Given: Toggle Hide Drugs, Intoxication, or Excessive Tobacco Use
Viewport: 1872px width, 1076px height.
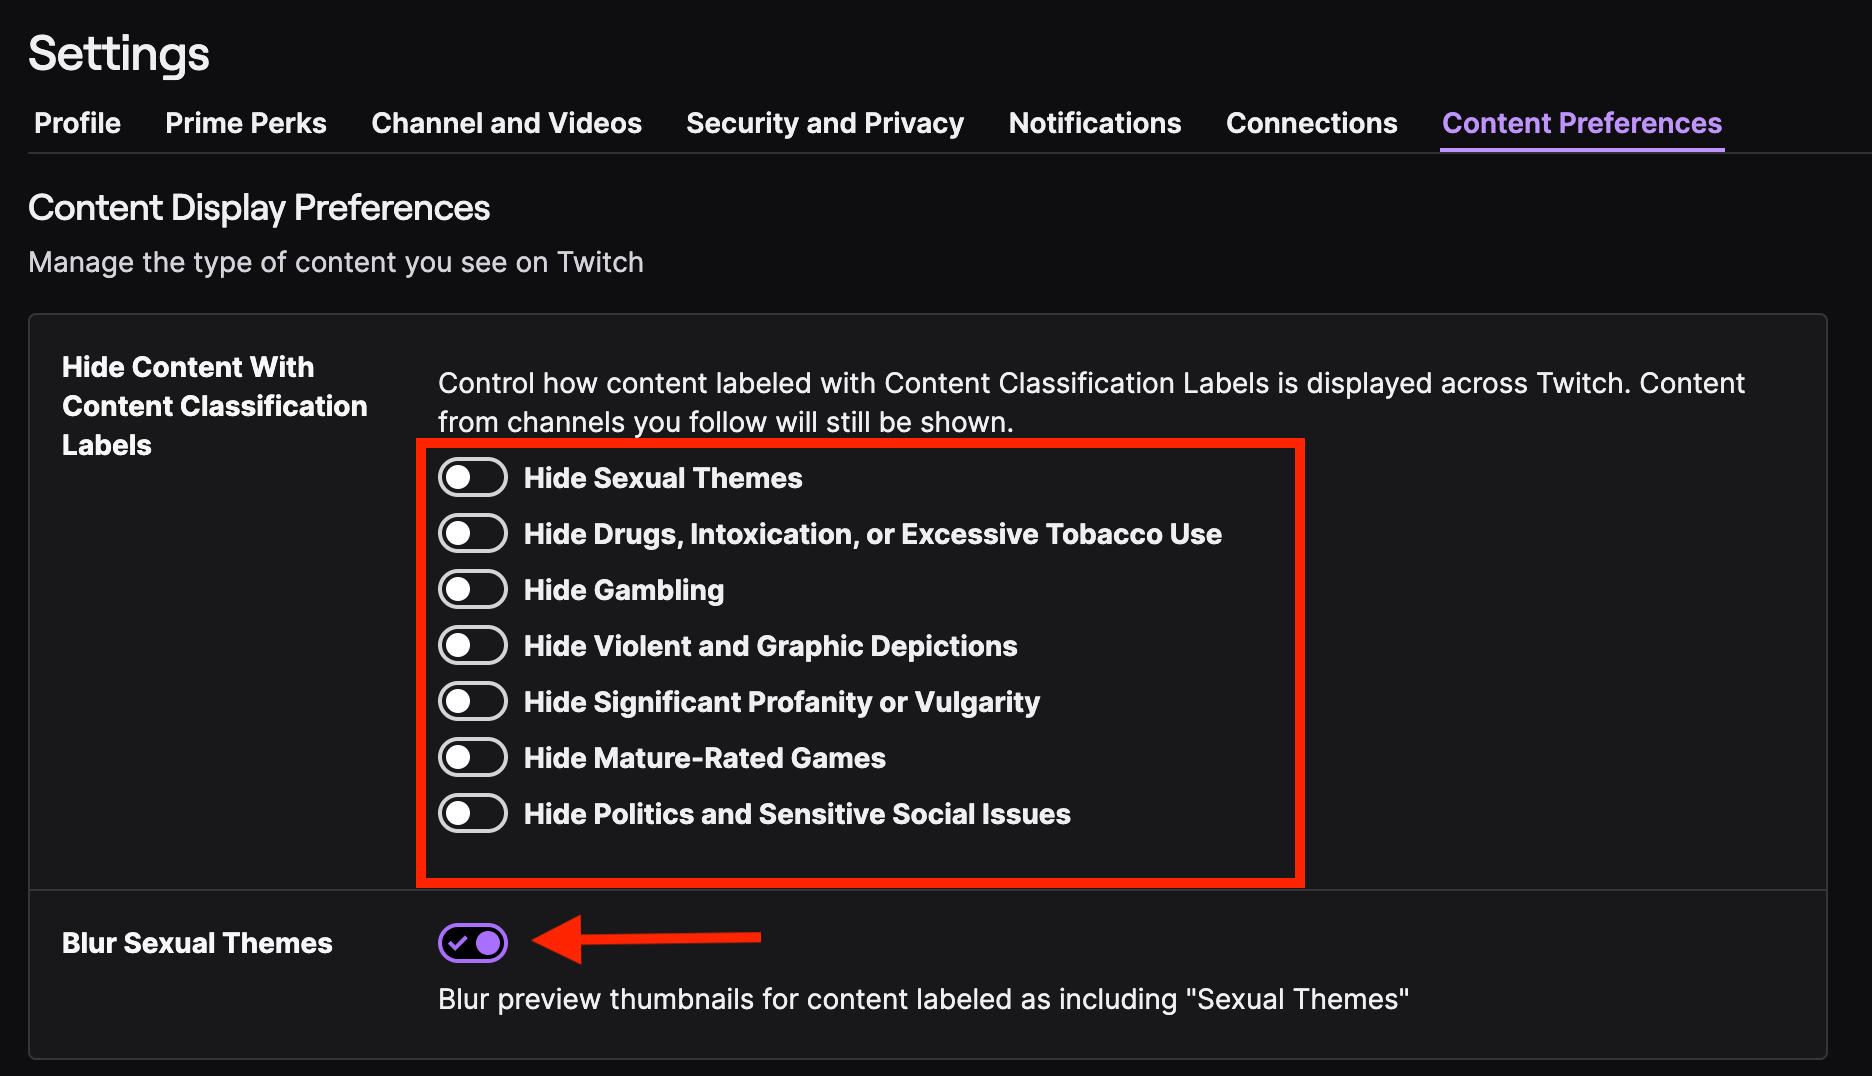Looking at the screenshot, I should pyautogui.click(x=473, y=534).
